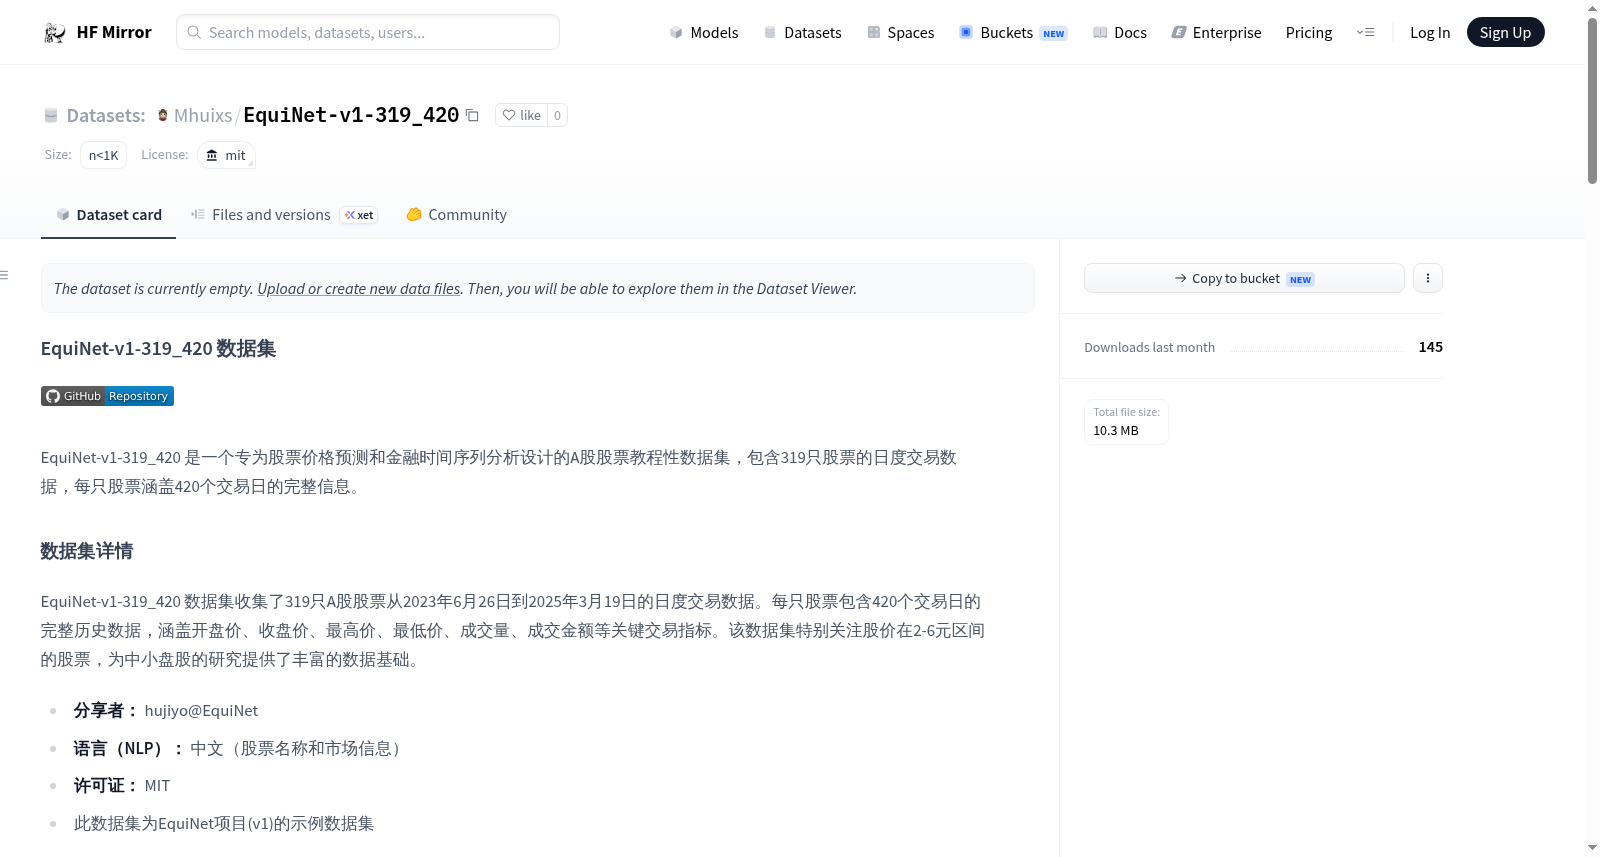Open the 'Upload or create new data files' link
Image resolution: width=1600 pixels, height=857 pixels.
[359, 289]
